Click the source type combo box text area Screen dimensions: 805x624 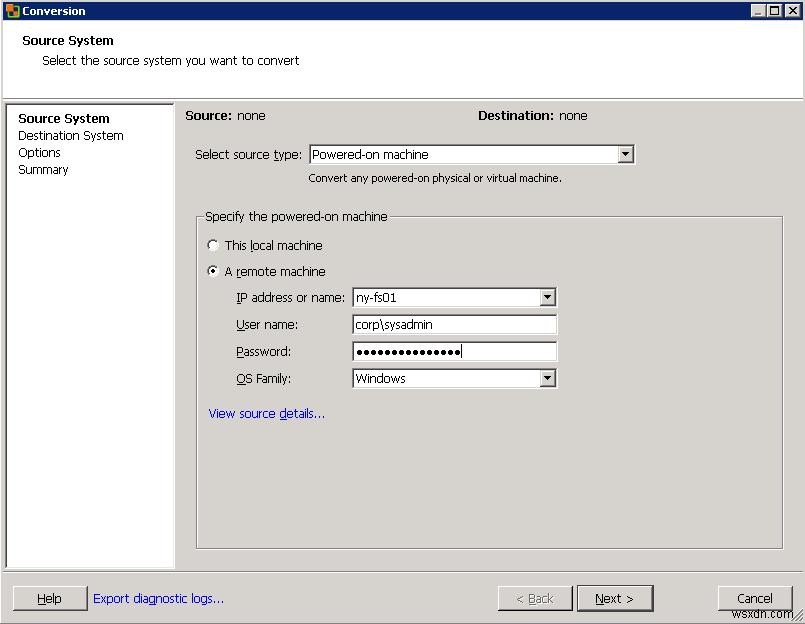coord(450,154)
